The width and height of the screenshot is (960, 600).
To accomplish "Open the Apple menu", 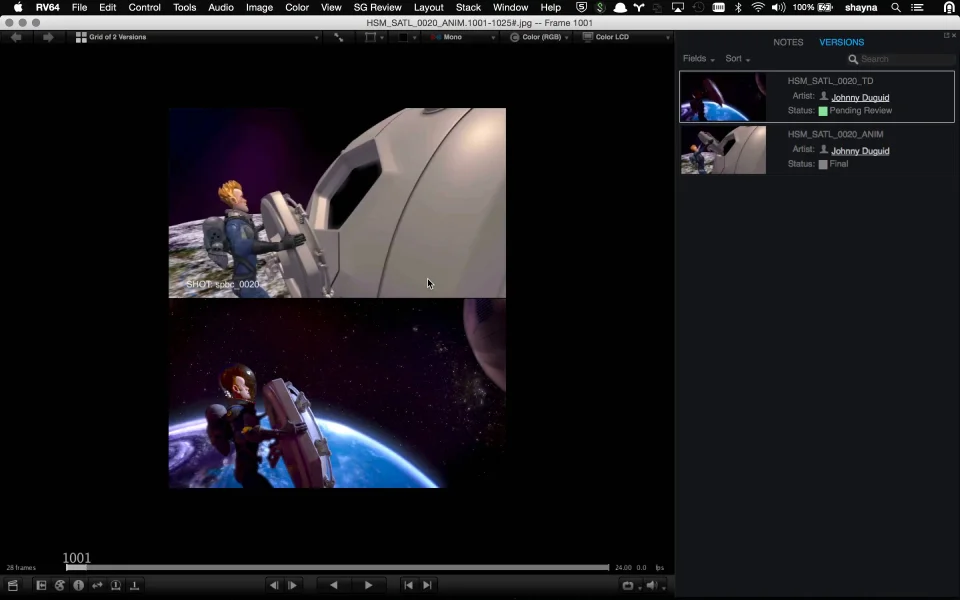I will pyautogui.click(x=18, y=7).
